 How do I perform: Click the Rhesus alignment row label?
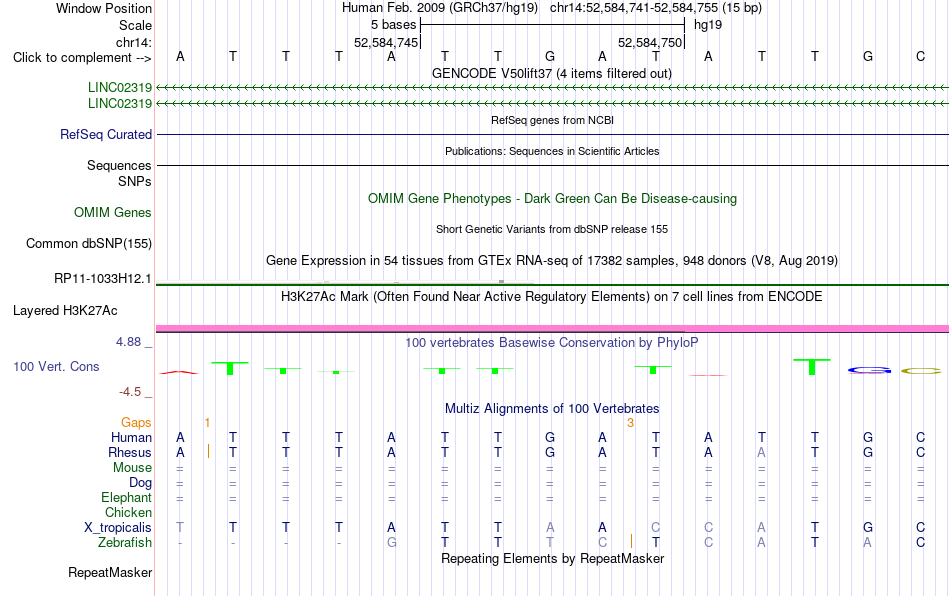(x=130, y=452)
